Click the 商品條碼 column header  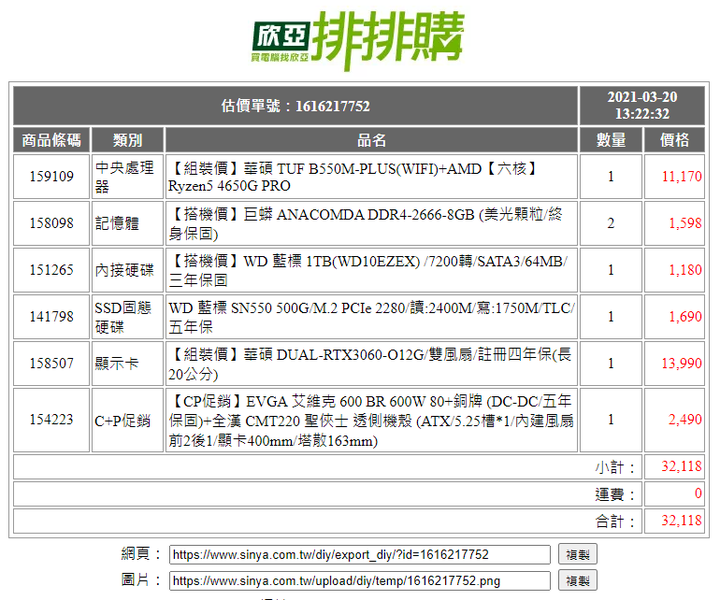coord(51,140)
